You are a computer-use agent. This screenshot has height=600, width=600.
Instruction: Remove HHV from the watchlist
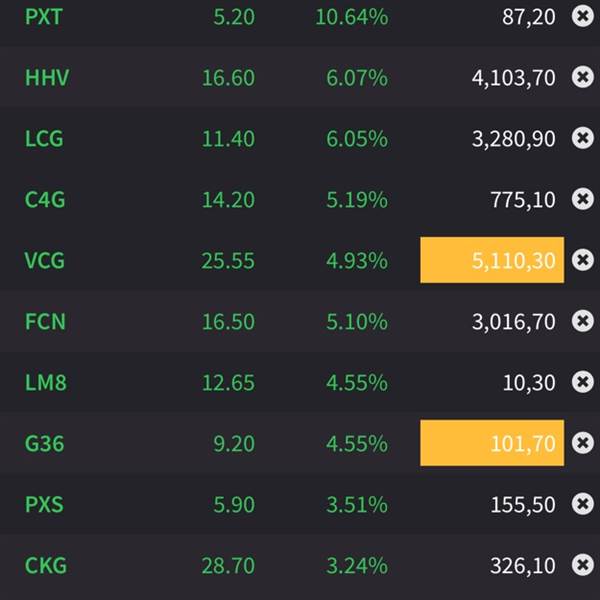point(582,77)
